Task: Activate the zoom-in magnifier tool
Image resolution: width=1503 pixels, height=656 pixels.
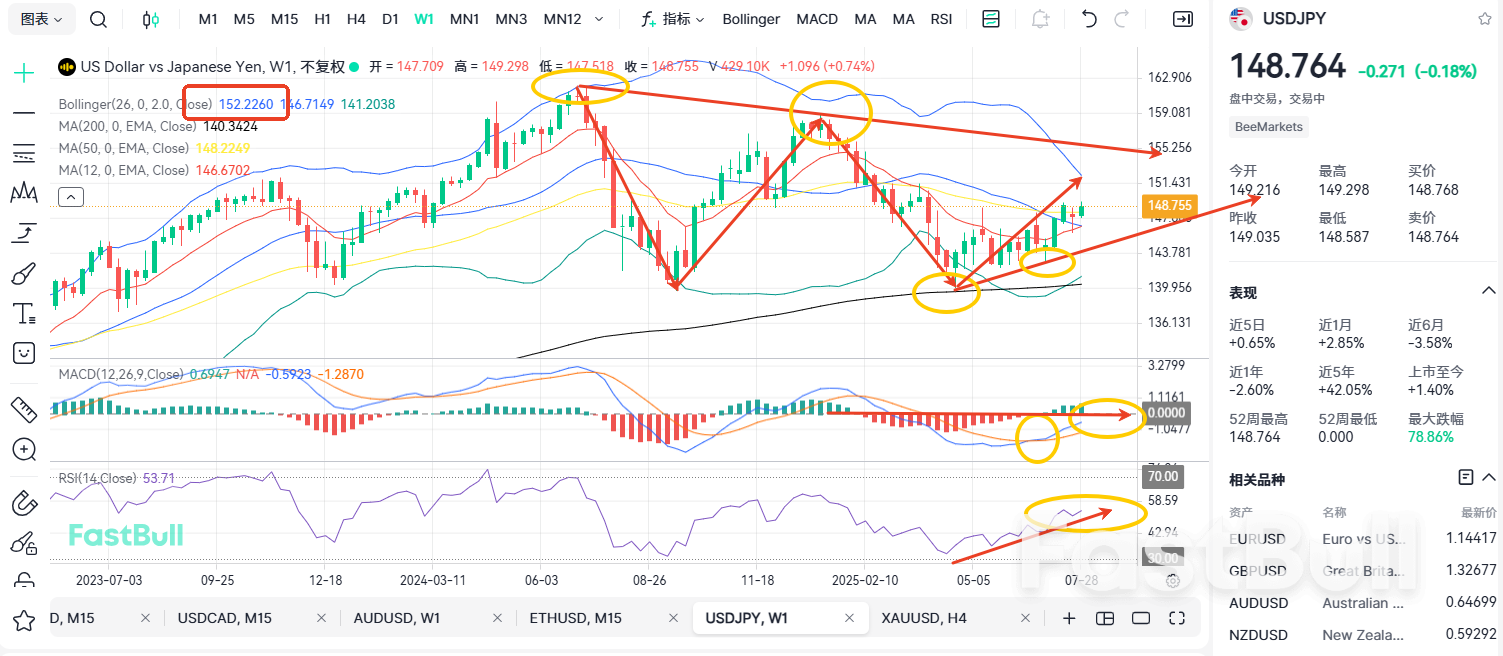Action: (23, 449)
